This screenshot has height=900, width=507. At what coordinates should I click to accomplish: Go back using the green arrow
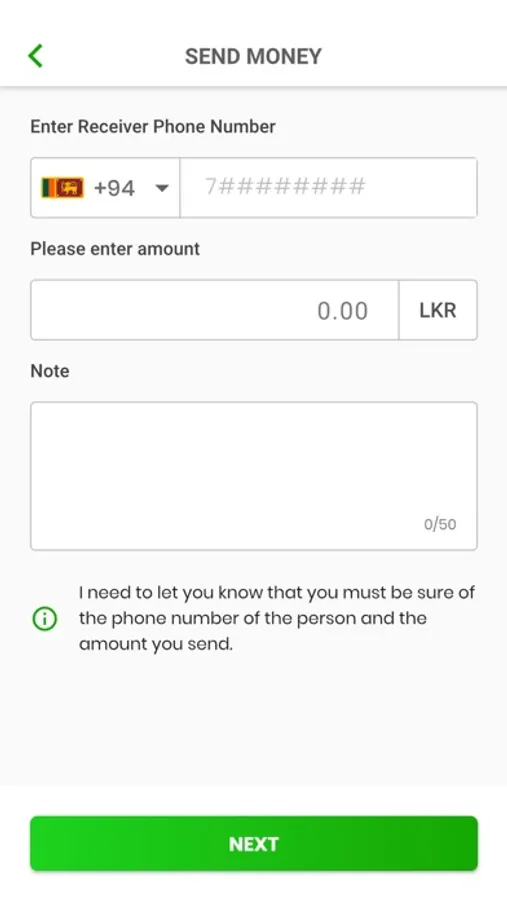click(36, 56)
